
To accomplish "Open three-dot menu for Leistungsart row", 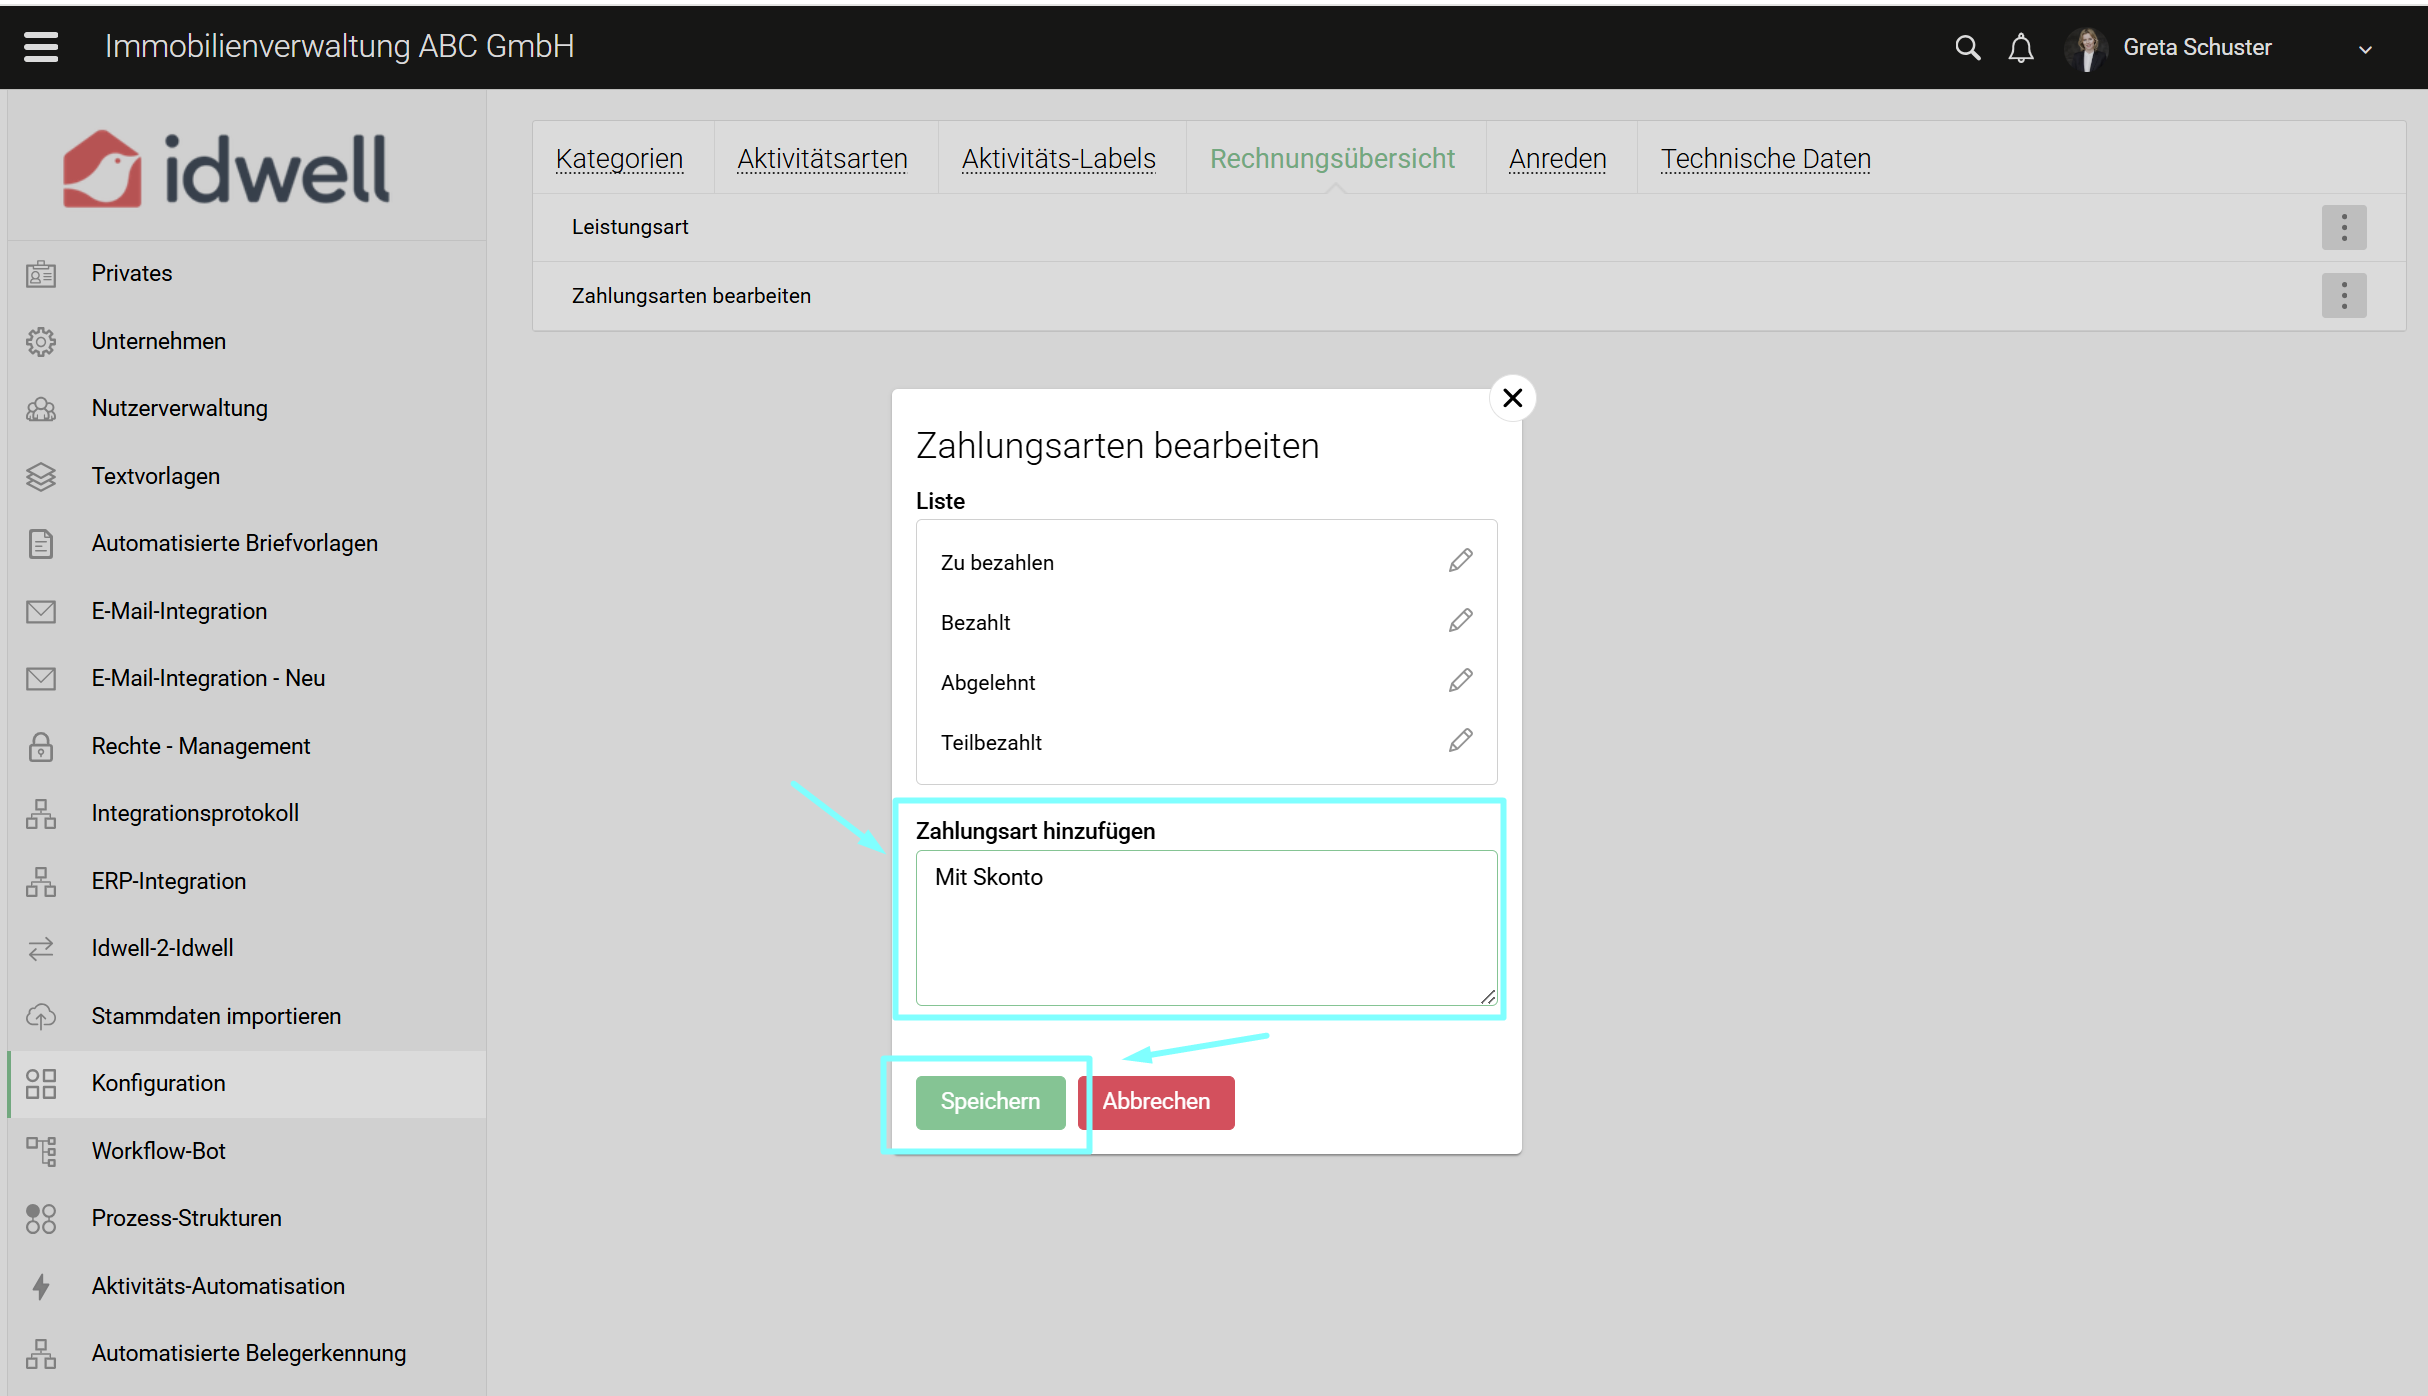I will tap(2343, 227).
